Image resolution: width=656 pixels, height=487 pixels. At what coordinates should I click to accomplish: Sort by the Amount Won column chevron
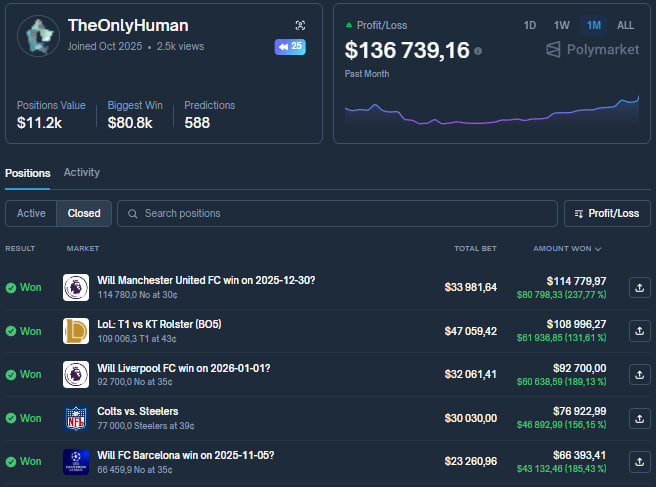click(598, 249)
